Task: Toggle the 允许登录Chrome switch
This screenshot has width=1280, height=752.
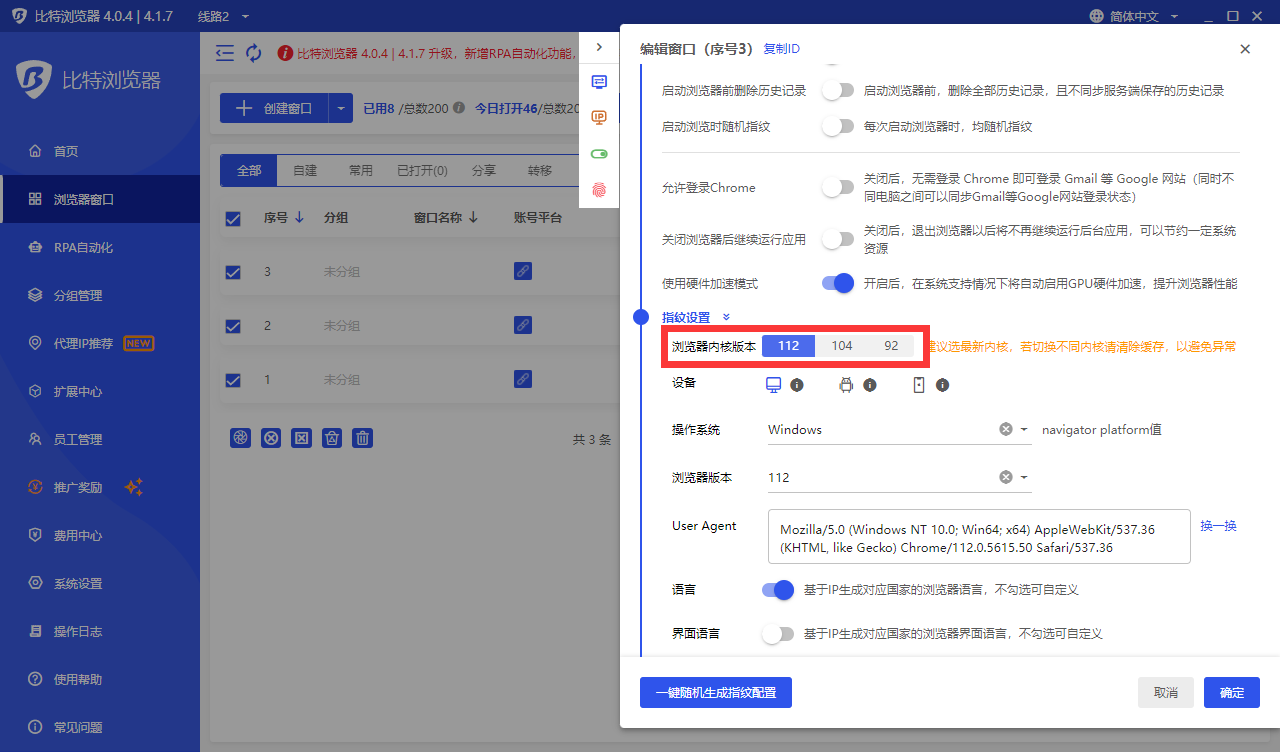Action: [x=838, y=187]
